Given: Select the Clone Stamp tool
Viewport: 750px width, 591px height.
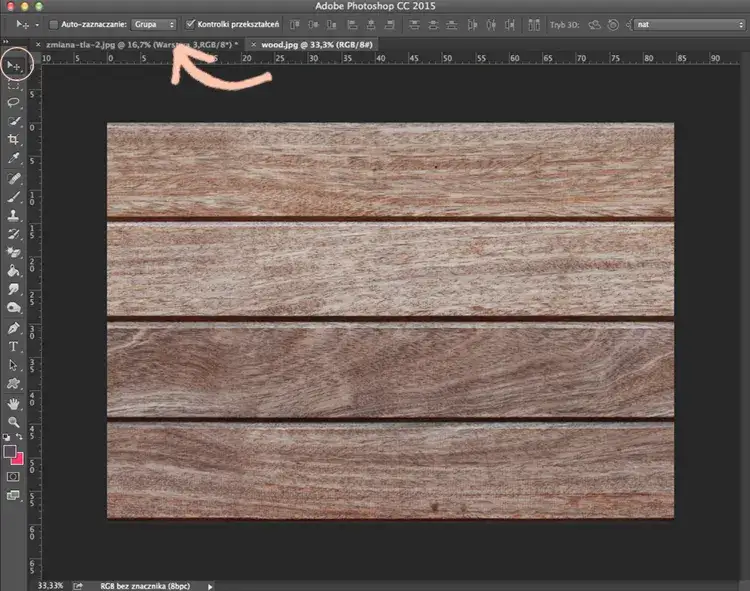Looking at the screenshot, I should coord(14,215).
